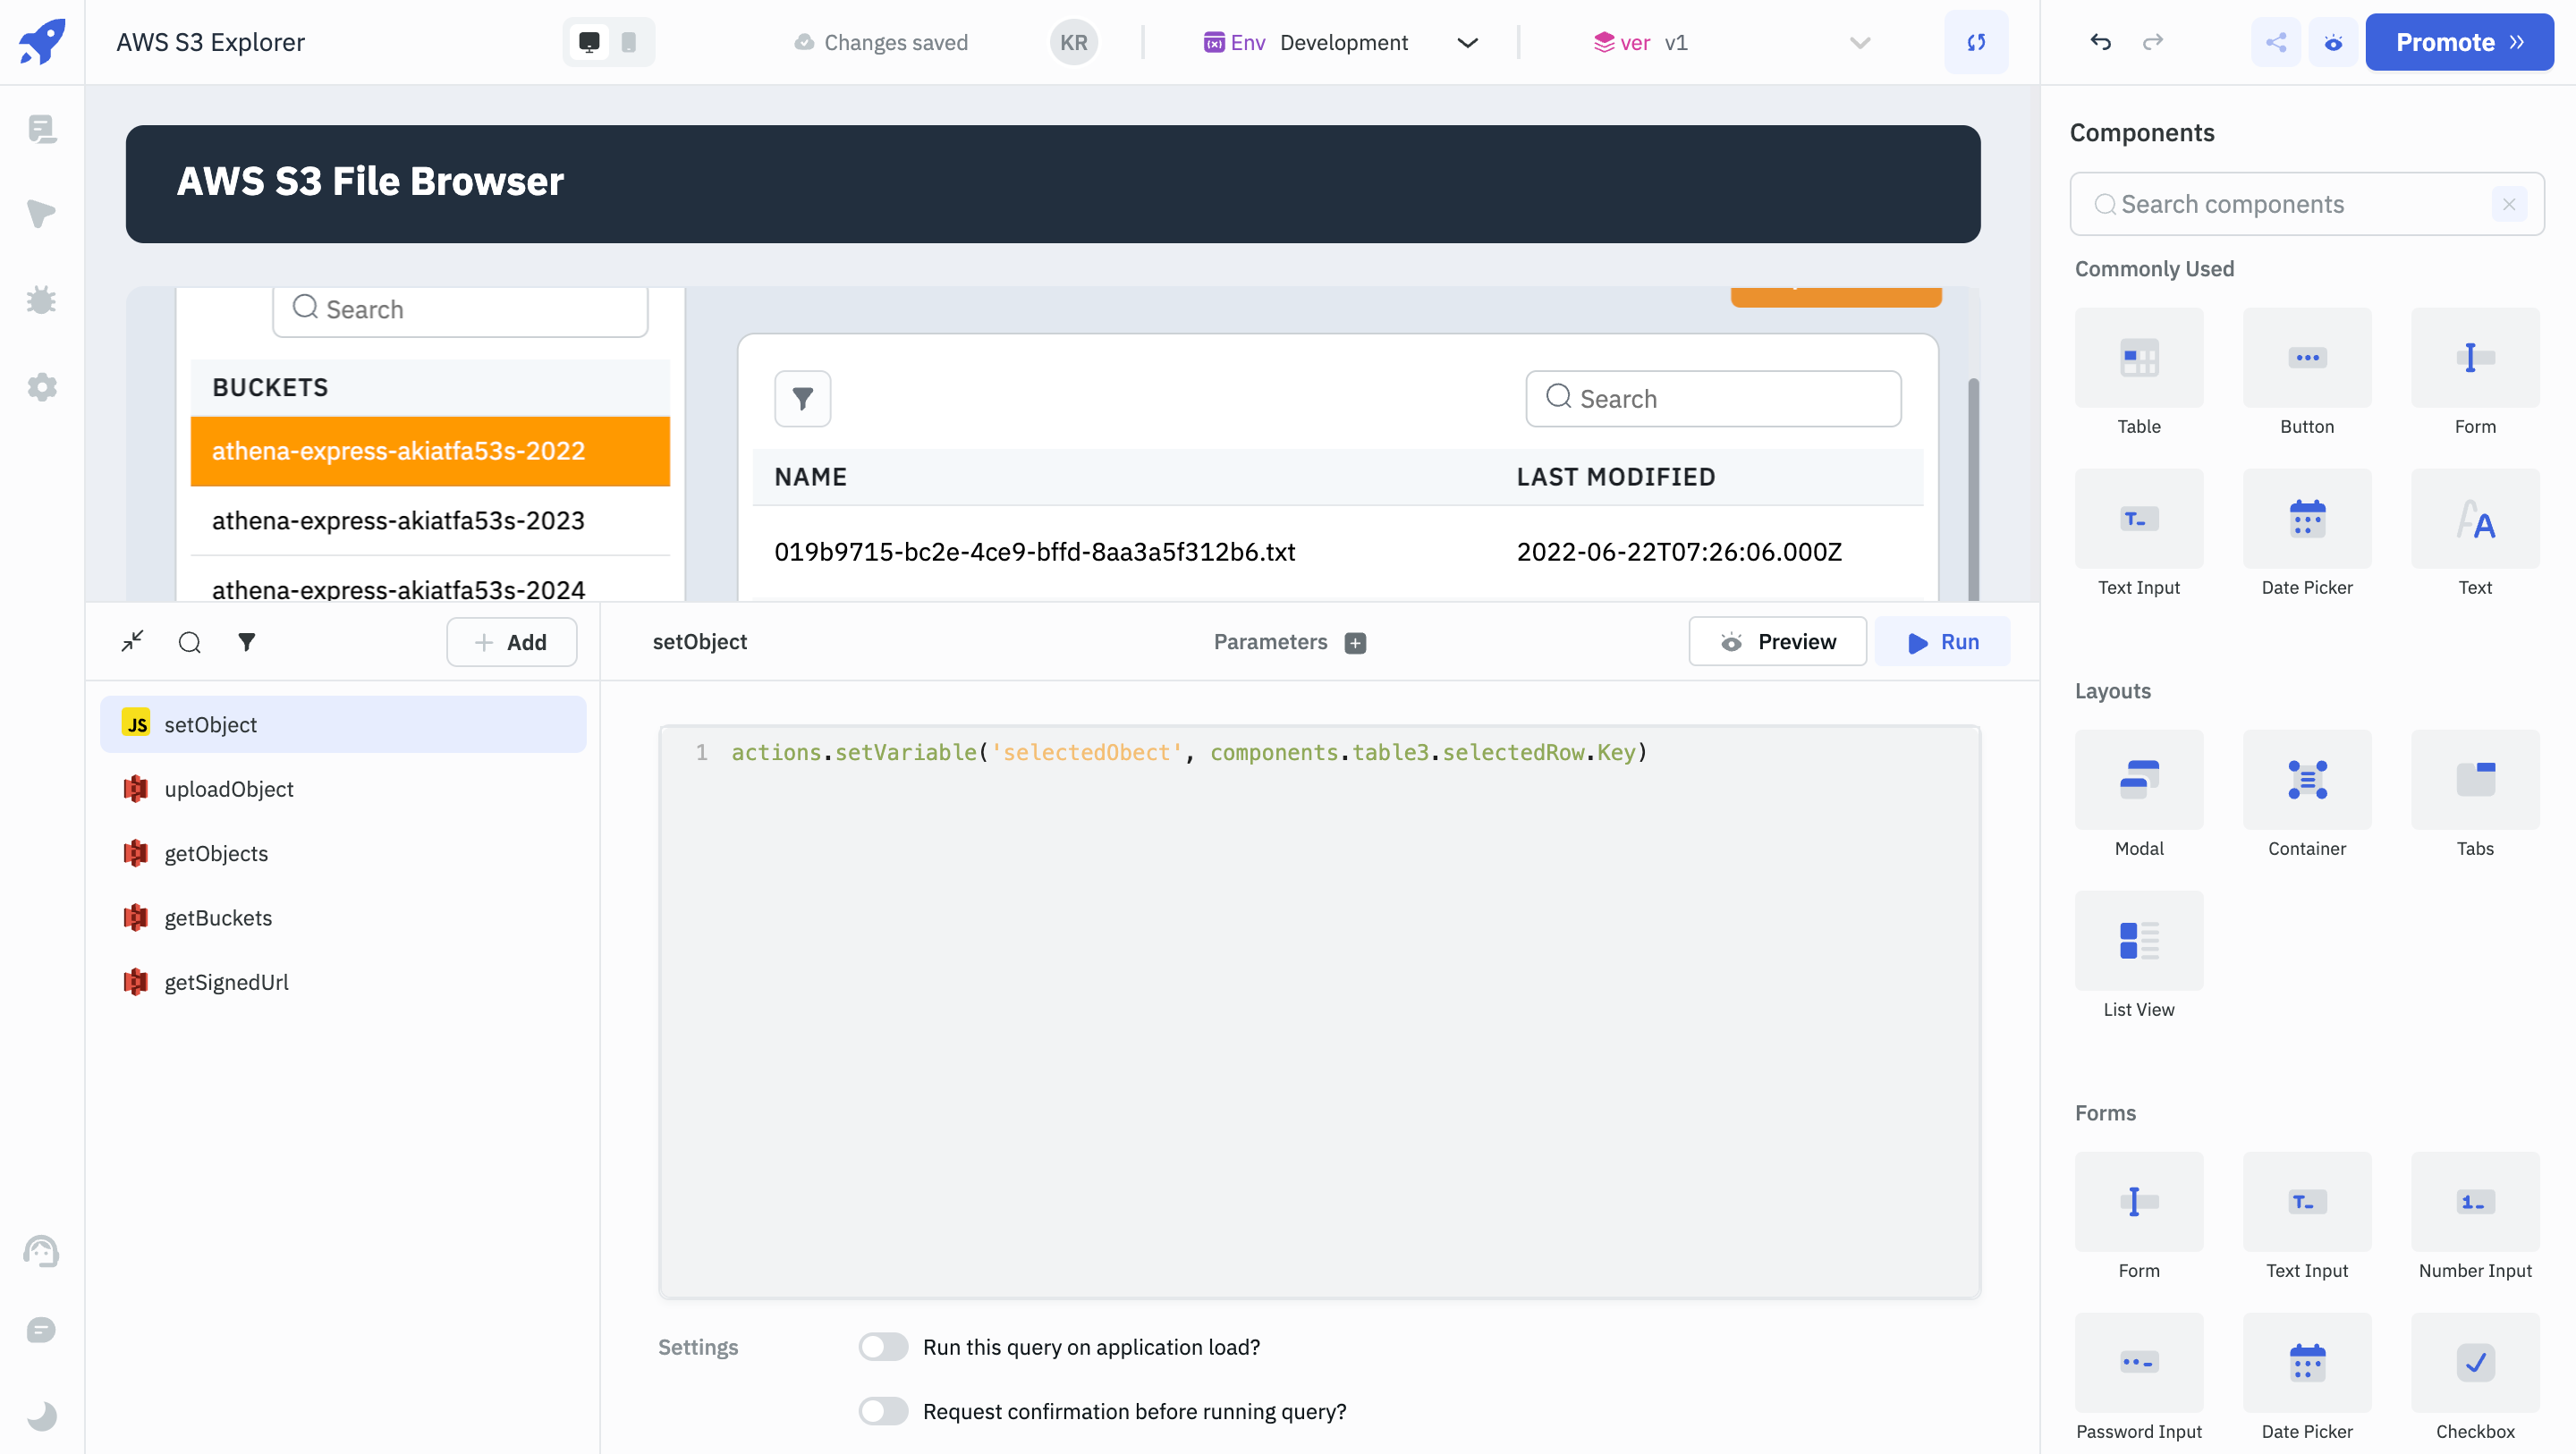Click the filter queries funnel icon

coord(246,641)
